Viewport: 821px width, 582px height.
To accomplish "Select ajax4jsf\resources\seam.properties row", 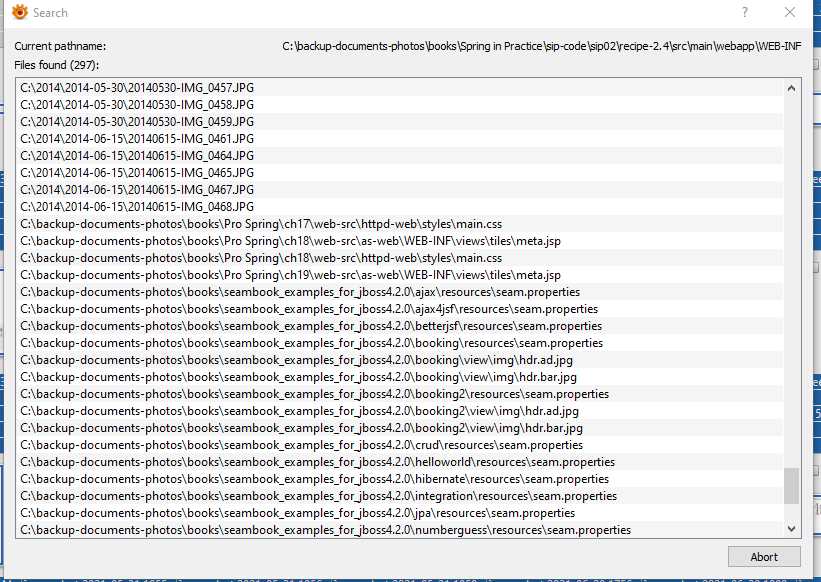I will coord(401,309).
